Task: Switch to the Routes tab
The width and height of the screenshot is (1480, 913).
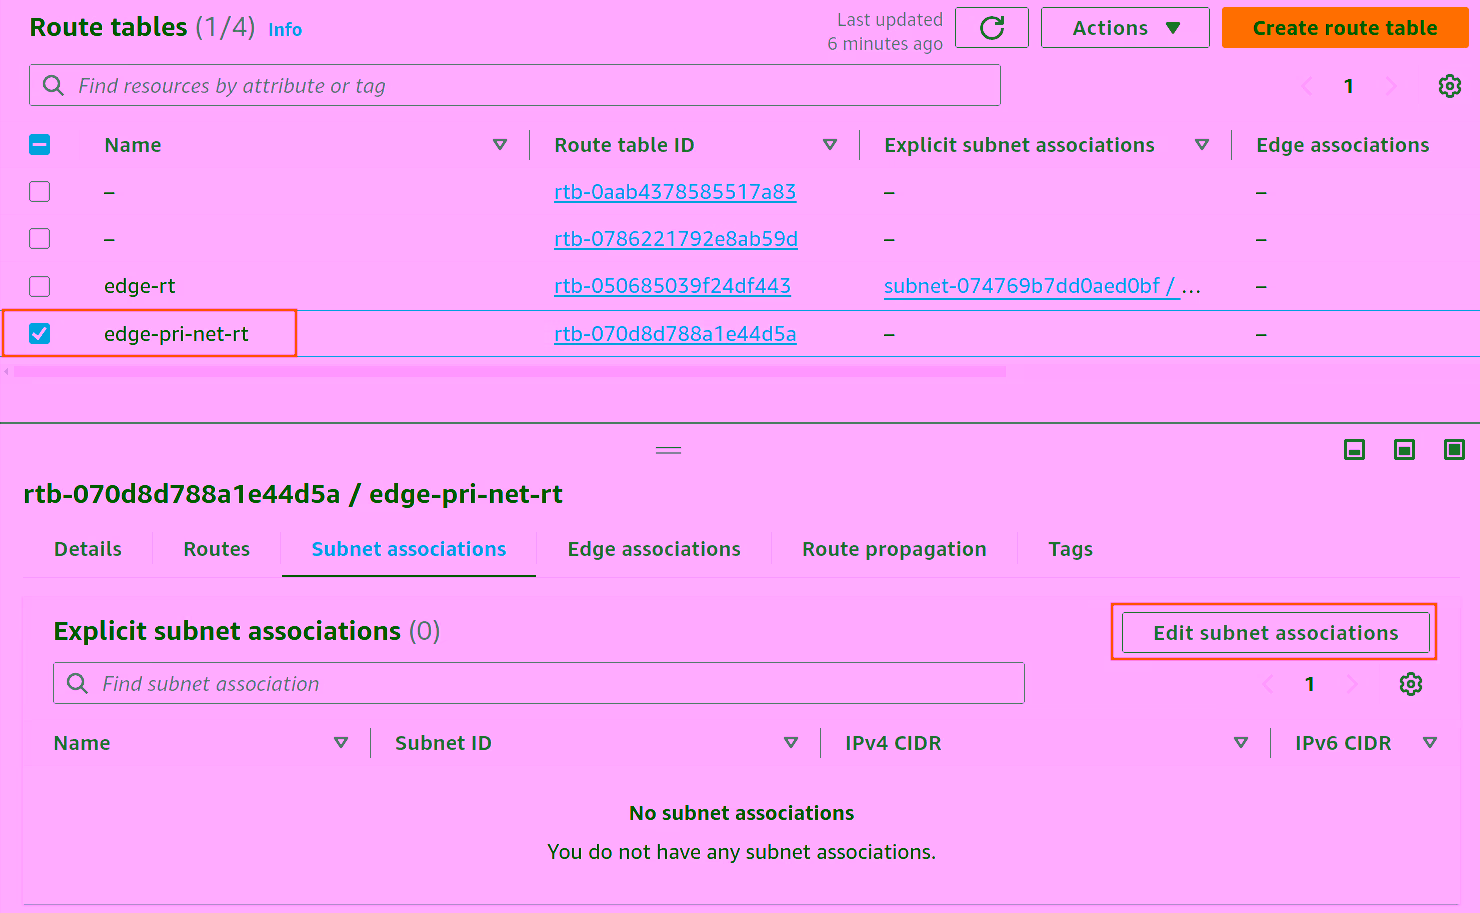Action: pos(216,549)
